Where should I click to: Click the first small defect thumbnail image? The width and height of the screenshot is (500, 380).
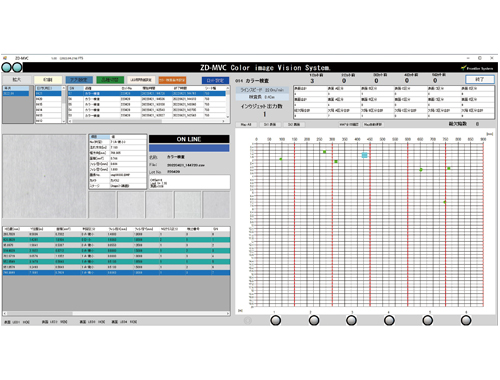coord(102,205)
